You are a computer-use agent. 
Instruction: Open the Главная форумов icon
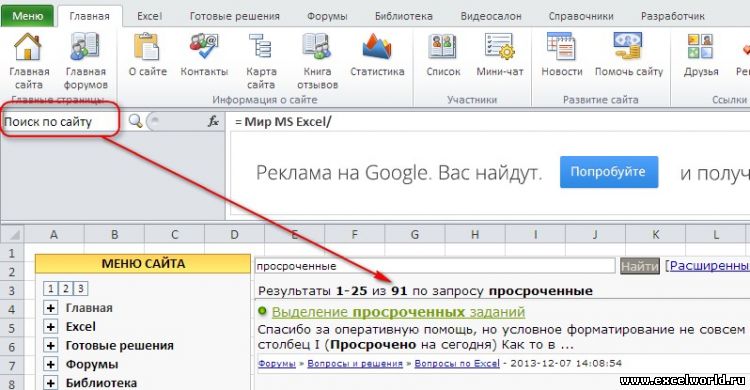86,47
